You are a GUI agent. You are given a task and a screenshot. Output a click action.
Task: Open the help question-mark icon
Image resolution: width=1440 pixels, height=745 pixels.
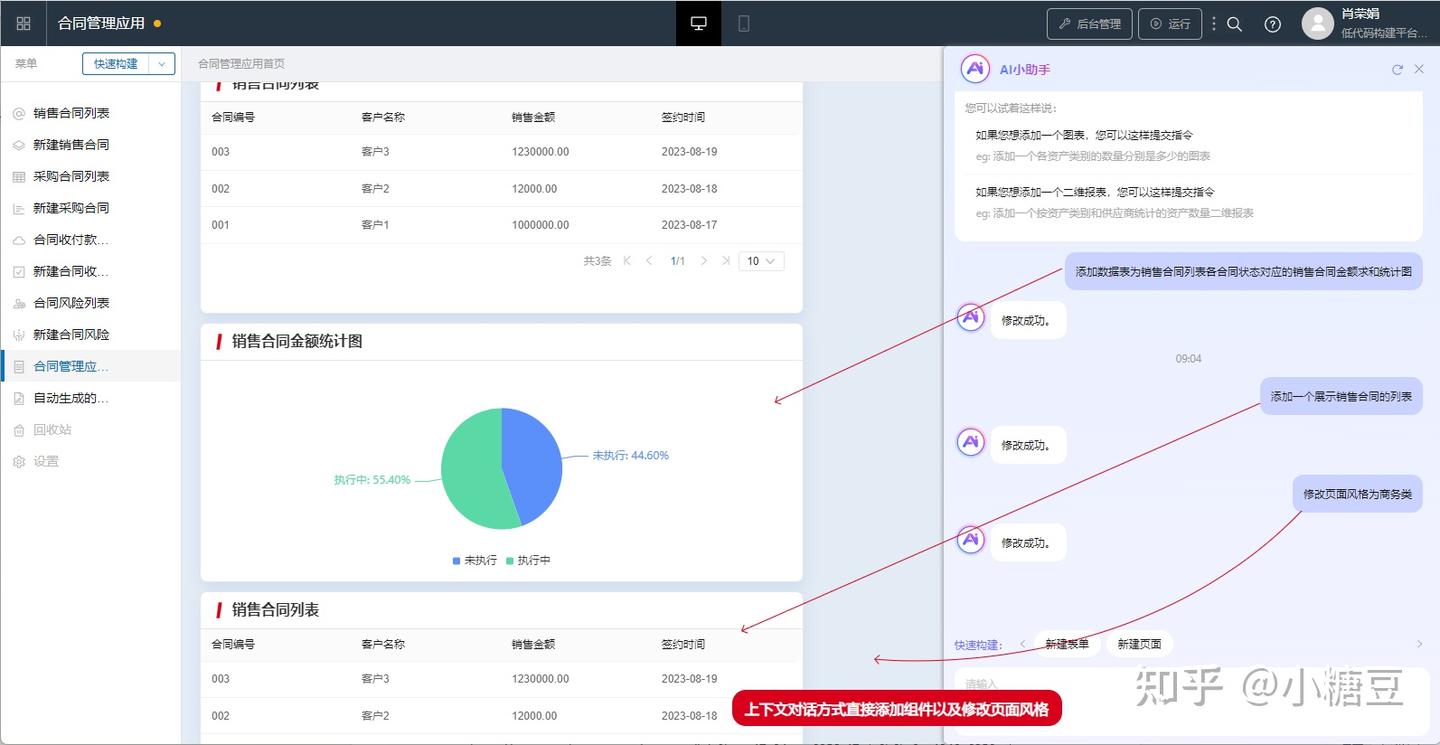1272,23
